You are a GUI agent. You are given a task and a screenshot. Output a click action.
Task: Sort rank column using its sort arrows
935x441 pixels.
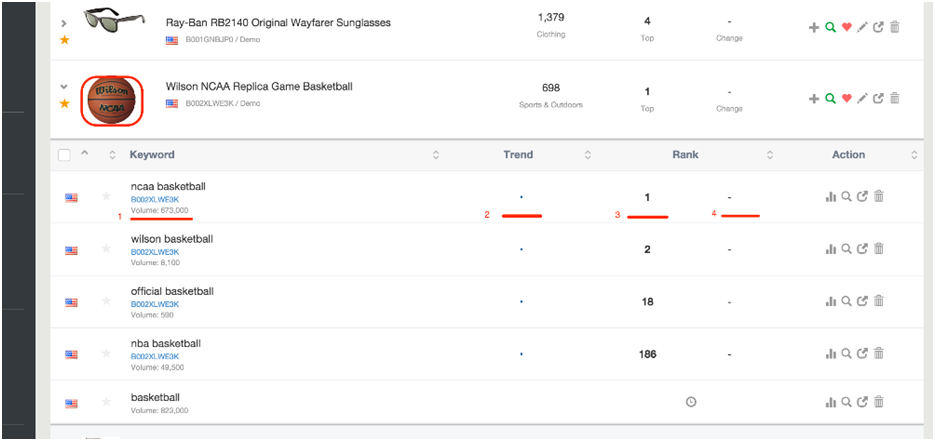tap(770, 155)
